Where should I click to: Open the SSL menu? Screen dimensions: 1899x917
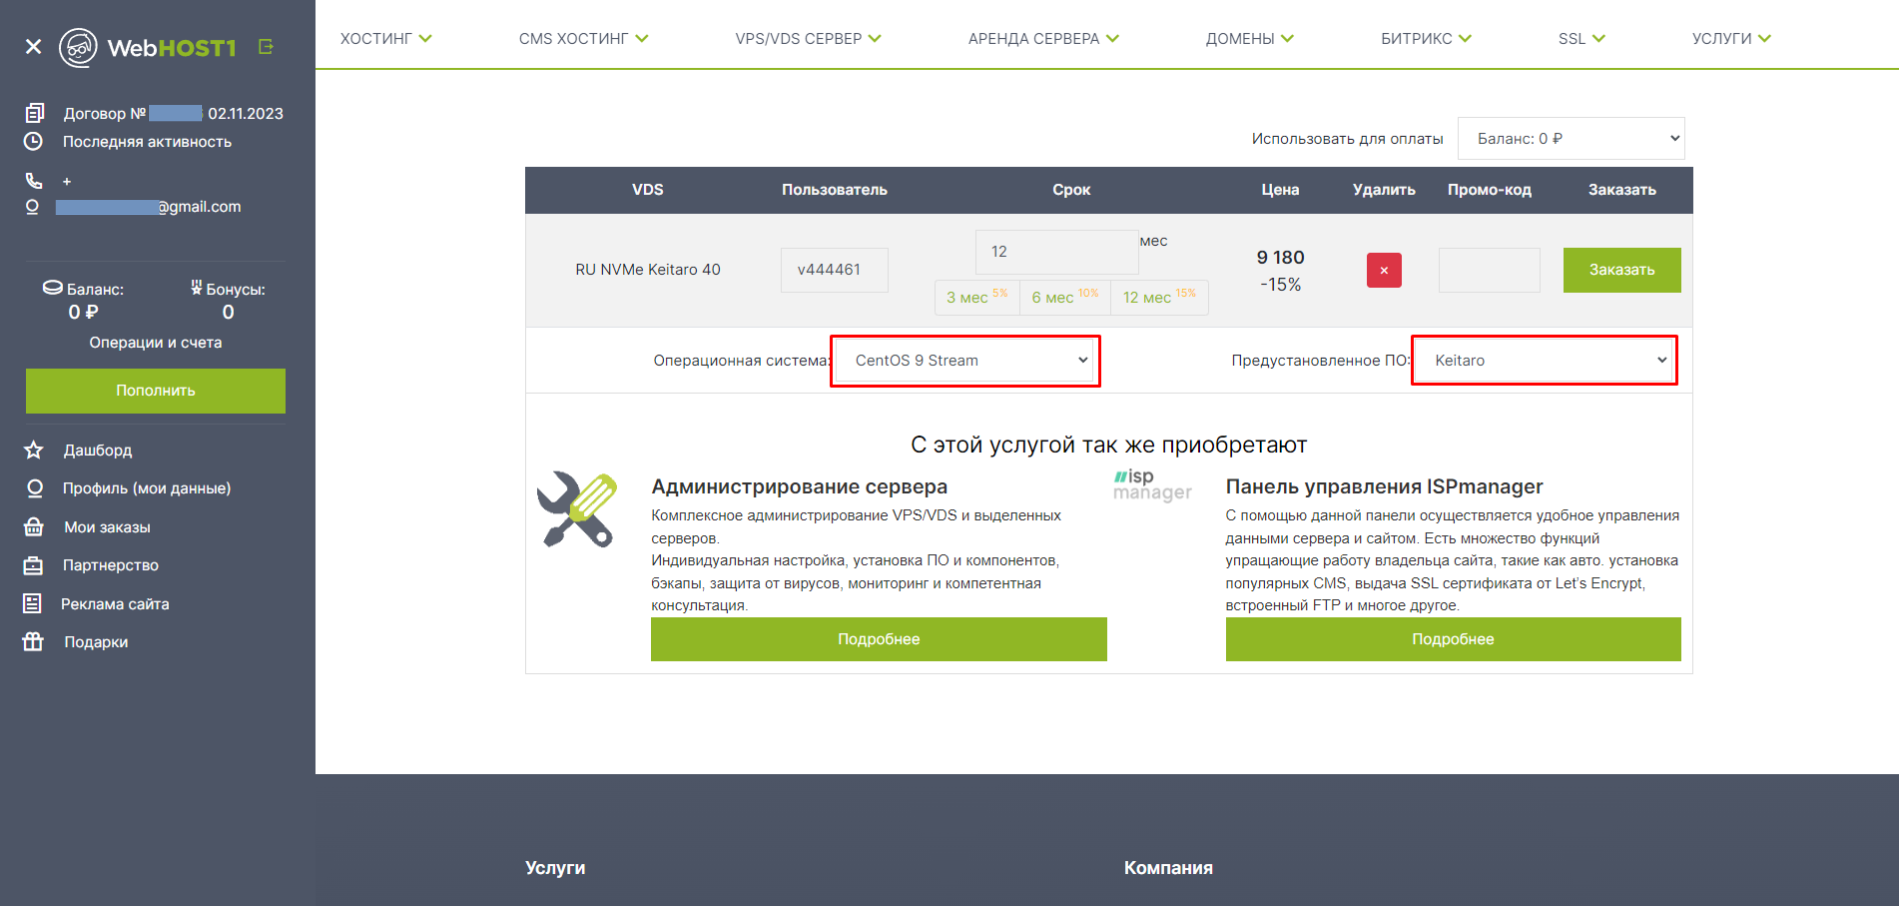[1581, 38]
